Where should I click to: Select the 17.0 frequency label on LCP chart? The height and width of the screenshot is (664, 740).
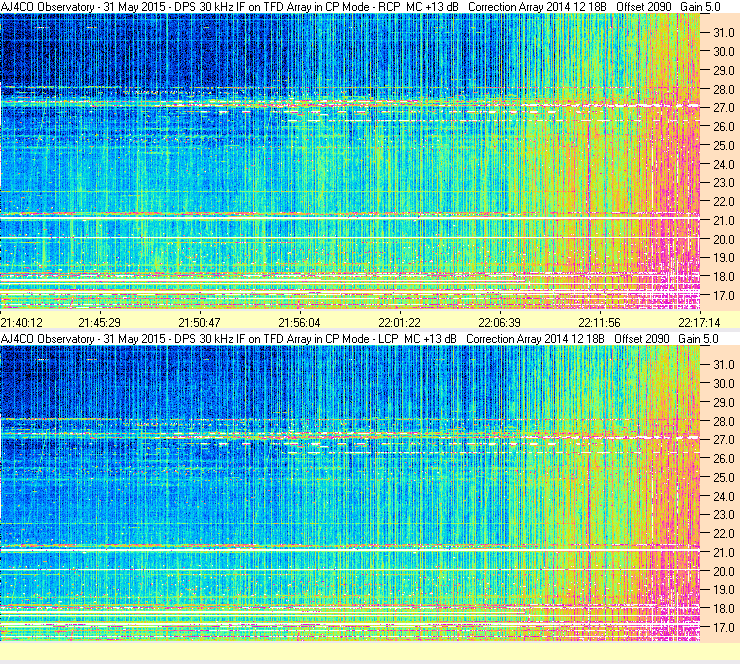pos(723,628)
